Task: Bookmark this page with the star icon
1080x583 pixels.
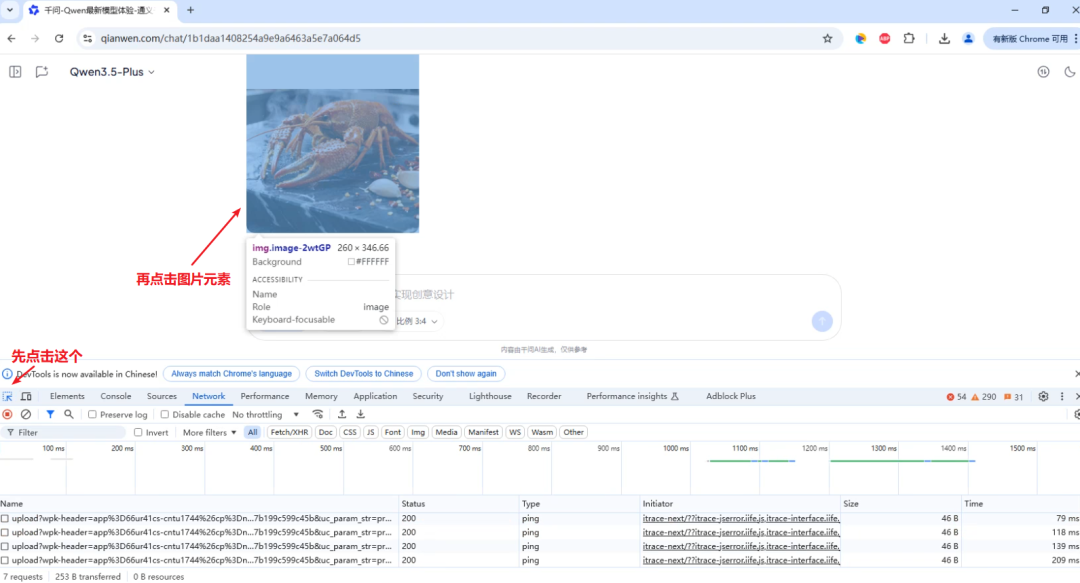Action: [827, 39]
